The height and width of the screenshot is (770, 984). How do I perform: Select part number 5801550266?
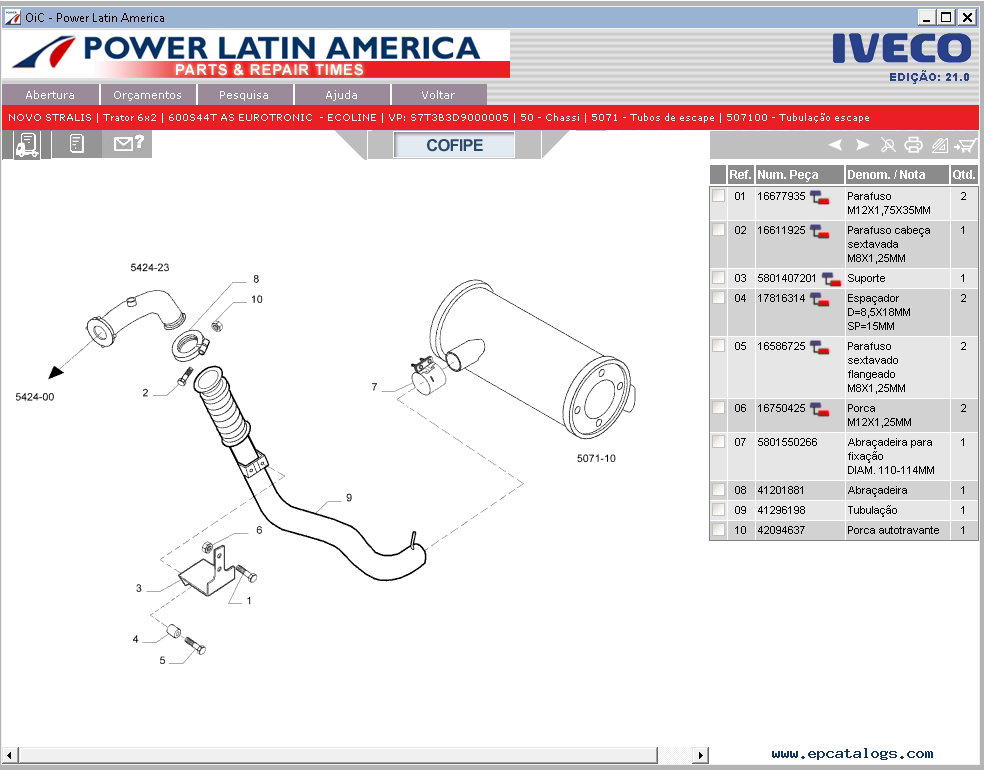pos(787,442)
